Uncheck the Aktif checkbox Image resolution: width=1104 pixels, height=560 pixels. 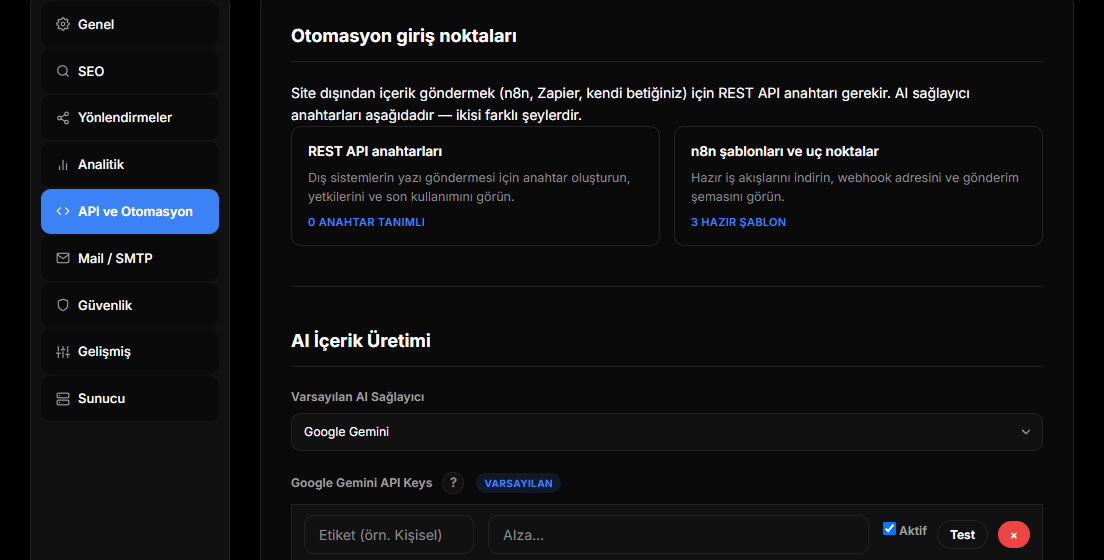click(889, 529)
